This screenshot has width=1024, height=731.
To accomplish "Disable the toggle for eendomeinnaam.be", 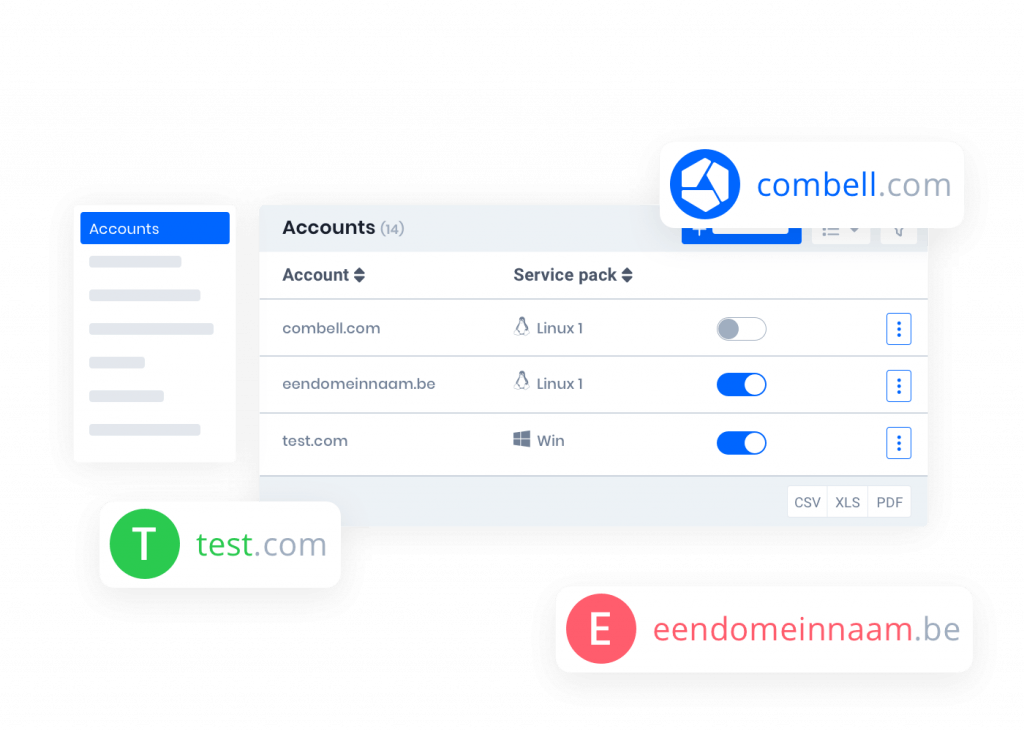I will 741,385.
